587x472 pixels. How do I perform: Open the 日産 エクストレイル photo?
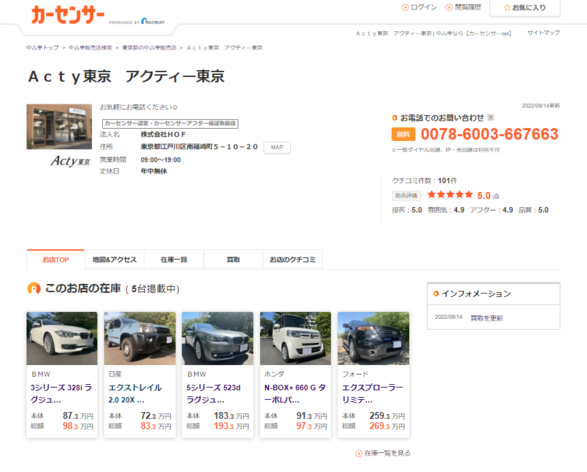pyautogui.click(x=140, y=338)
